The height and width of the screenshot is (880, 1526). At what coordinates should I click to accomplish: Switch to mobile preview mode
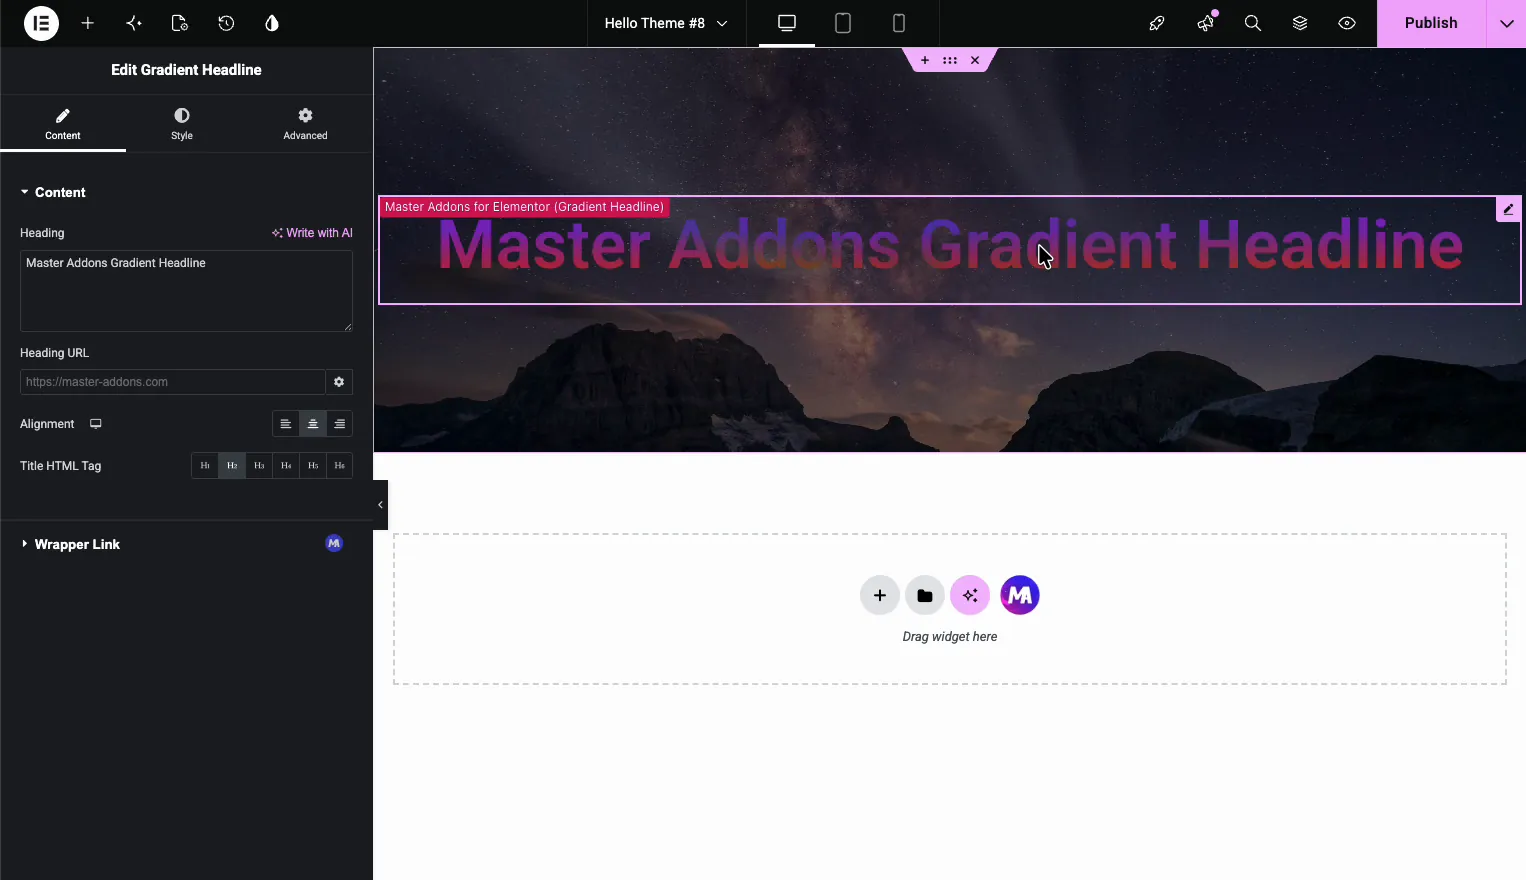pos(899,23)
